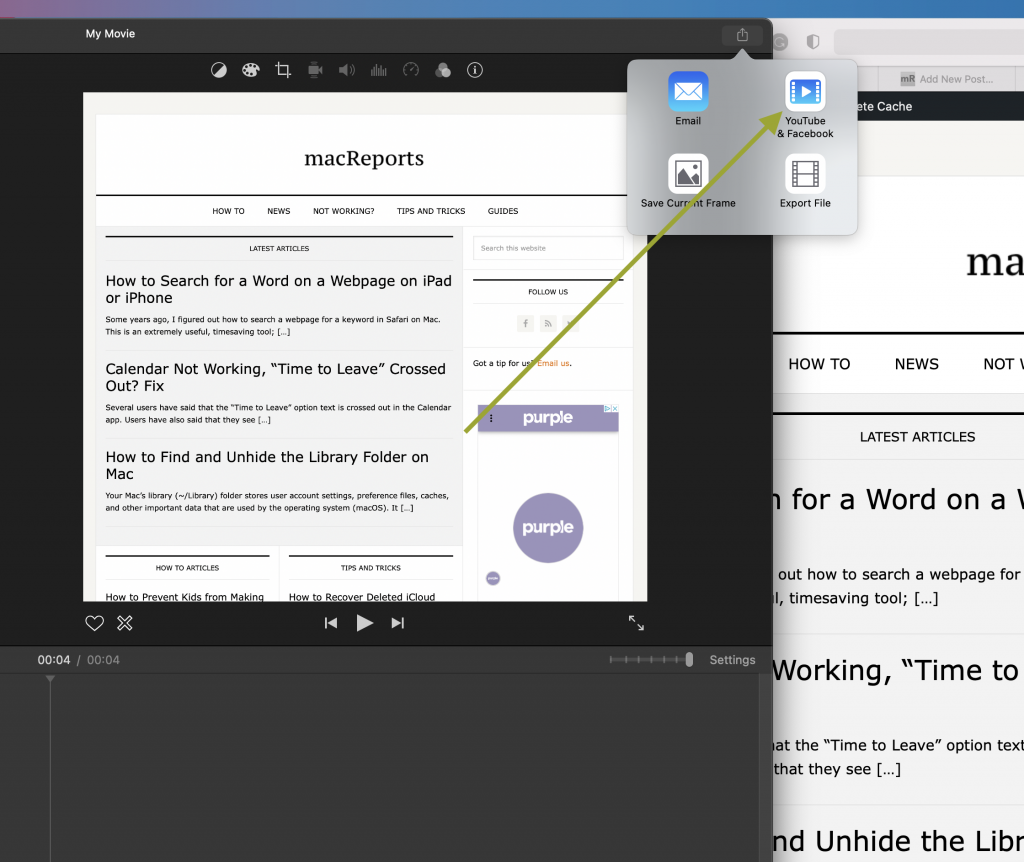The width and height of the screenshot is (1024, 862).
Task: Choose YouTube & Facebook share option
Action: [805, 105]
